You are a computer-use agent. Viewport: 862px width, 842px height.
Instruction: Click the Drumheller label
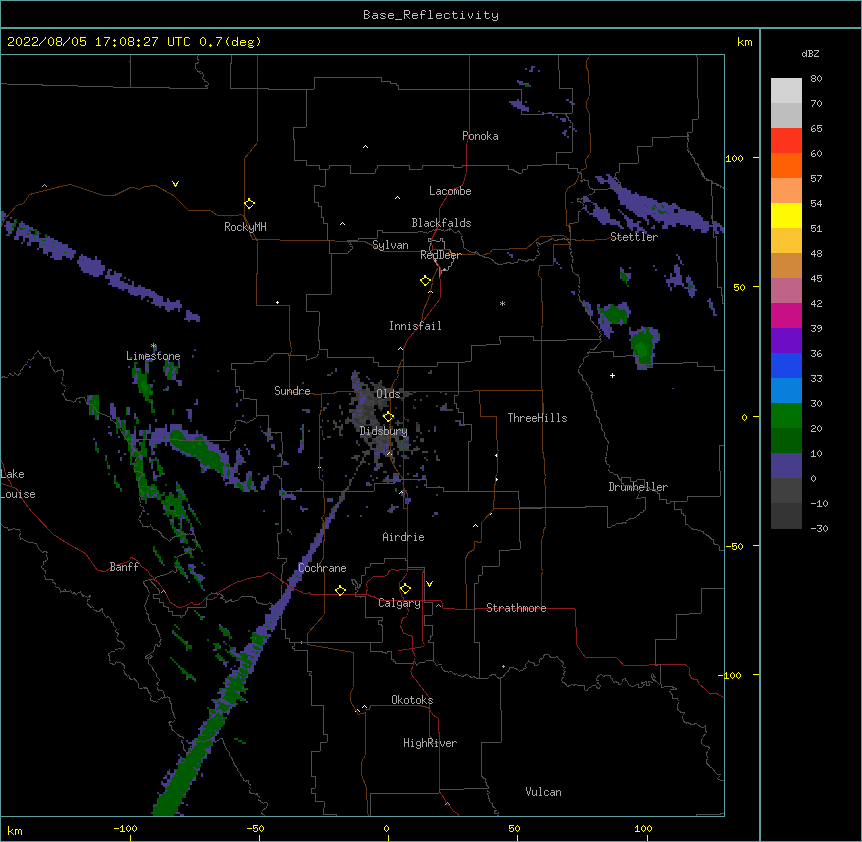638,487
